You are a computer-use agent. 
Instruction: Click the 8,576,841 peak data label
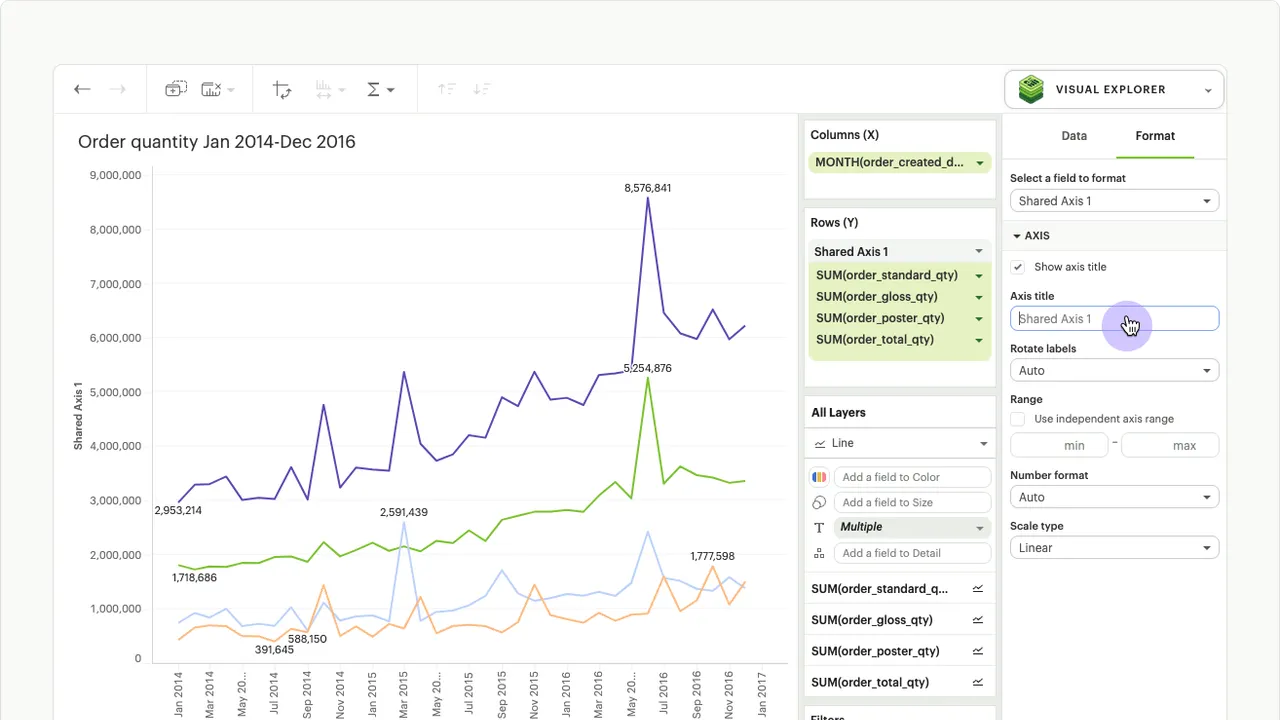648,188
